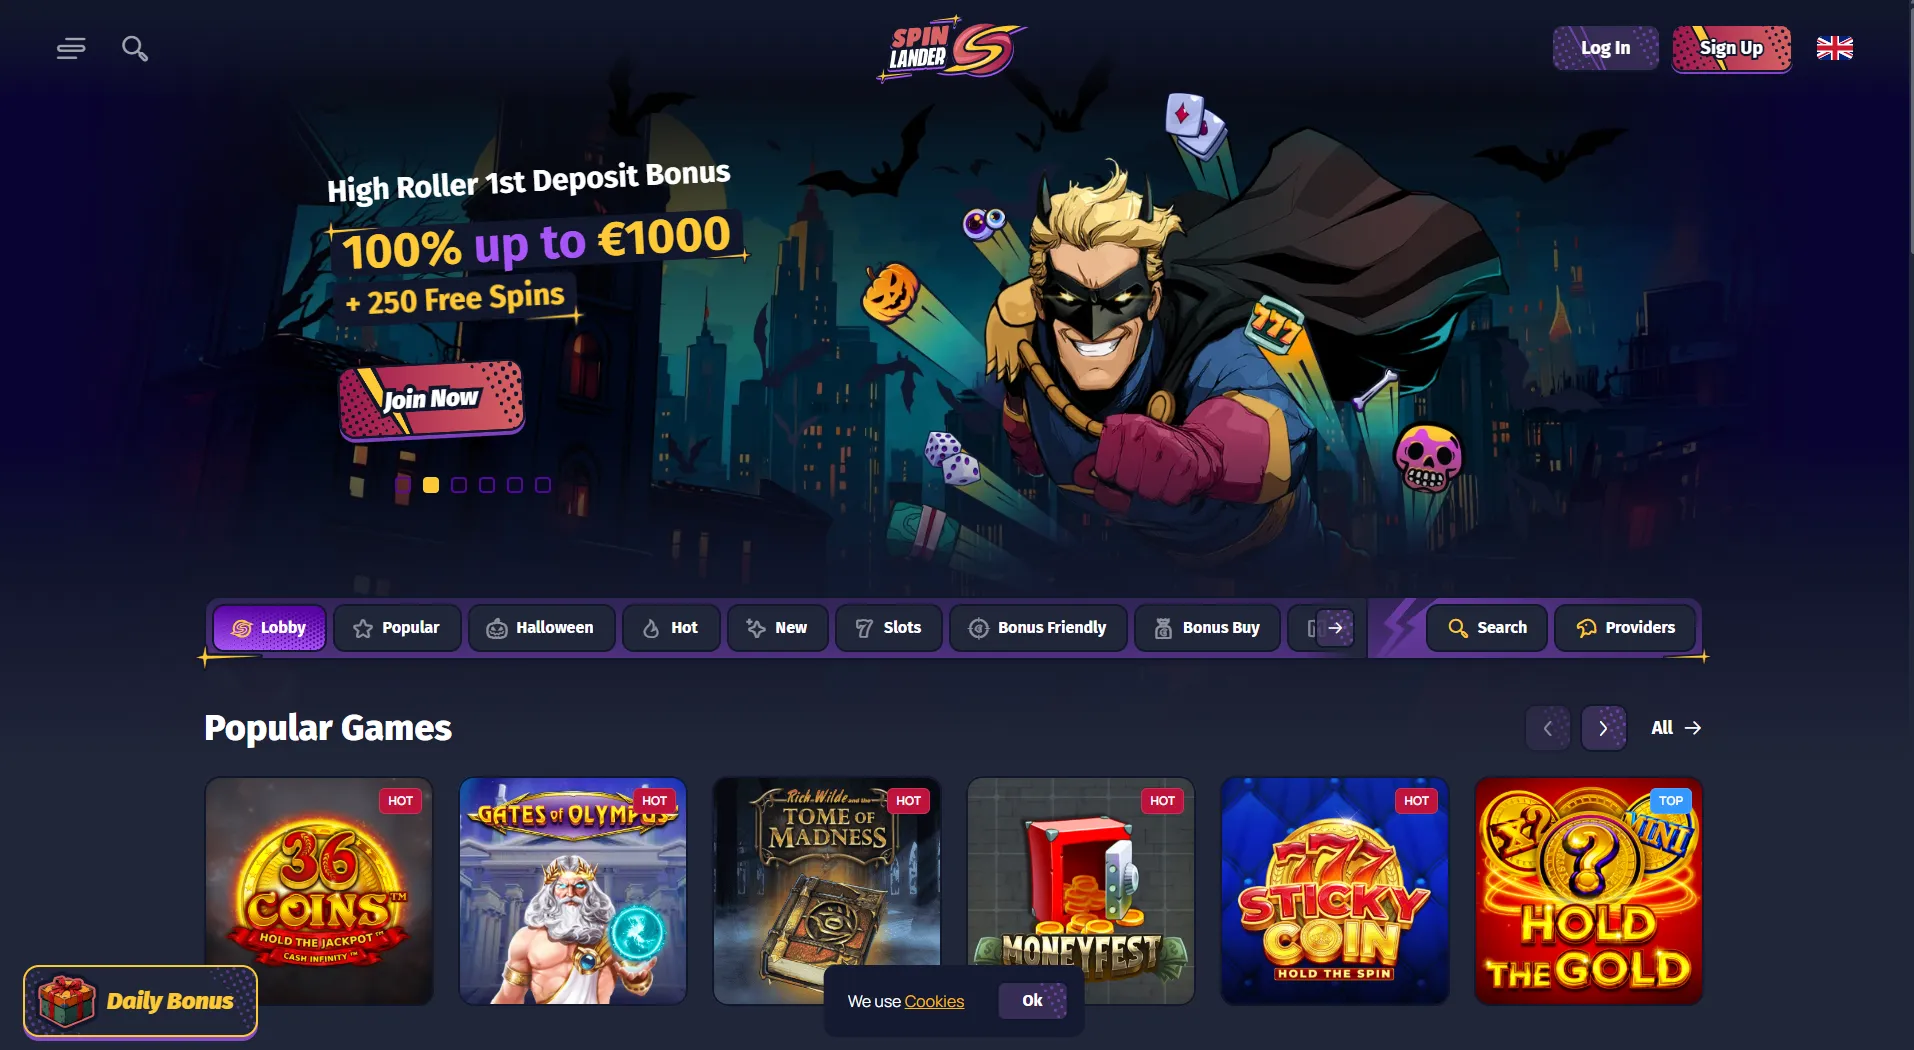Select the second banner slide dot
Viewport: 1914px width, 1050px height.
coord(431,485)
